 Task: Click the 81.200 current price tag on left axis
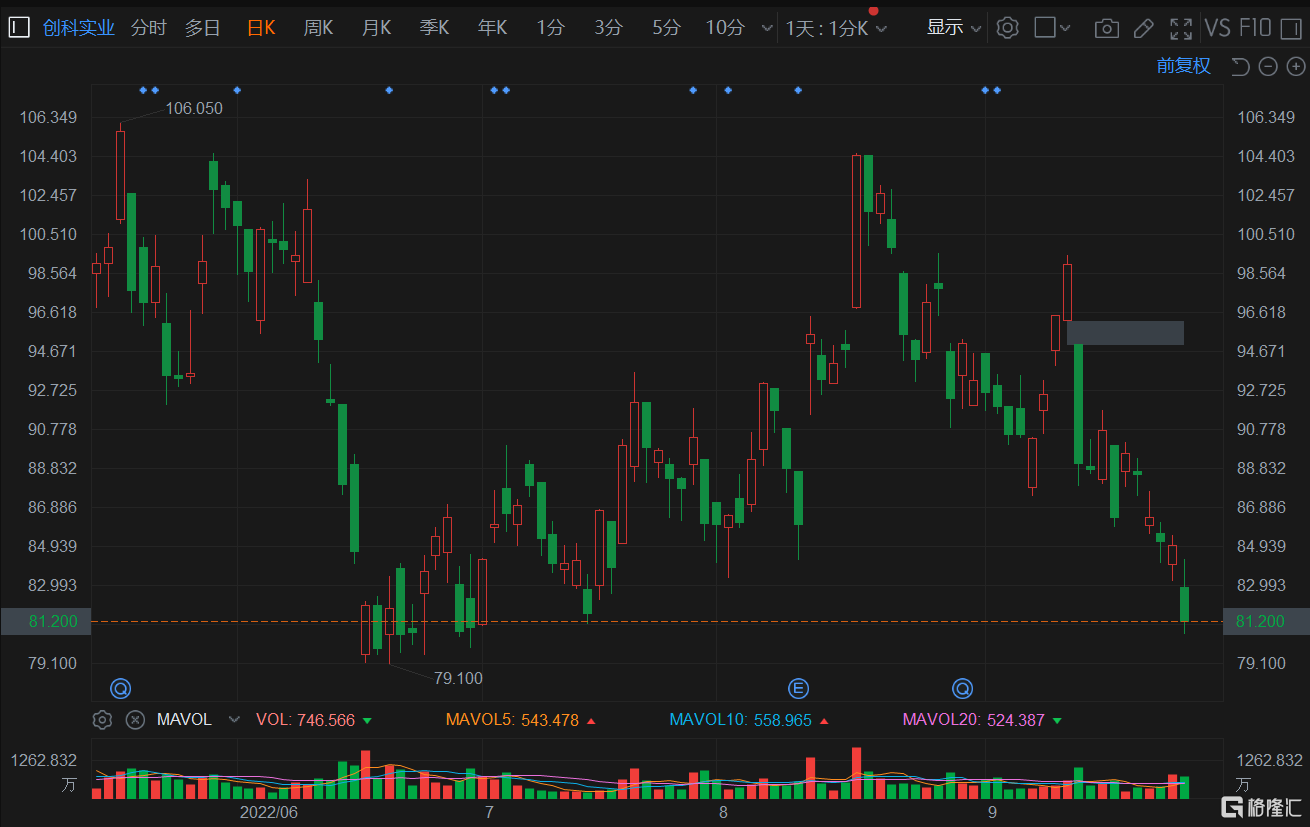click(45, 621)
